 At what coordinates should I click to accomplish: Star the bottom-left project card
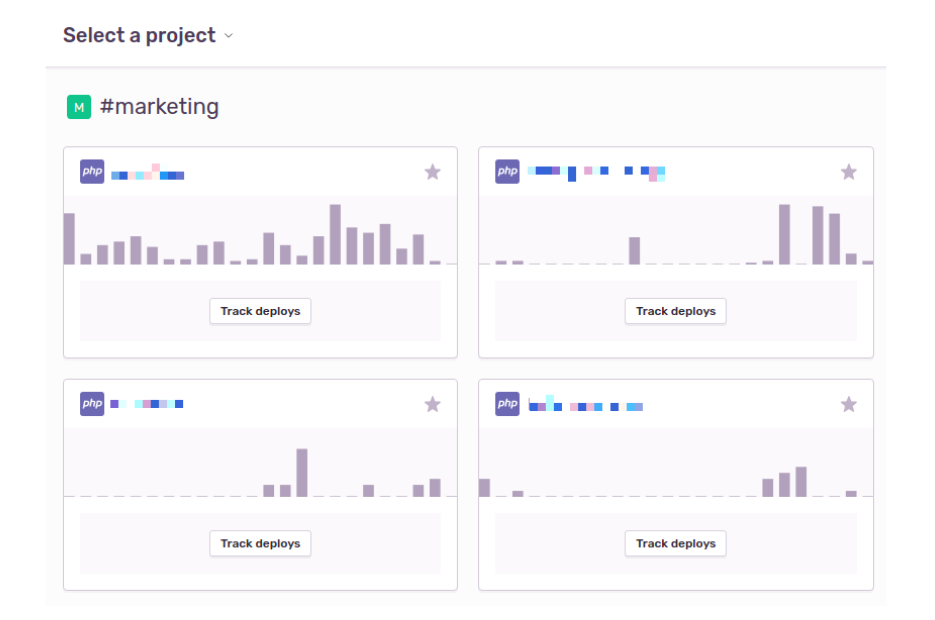432,404
